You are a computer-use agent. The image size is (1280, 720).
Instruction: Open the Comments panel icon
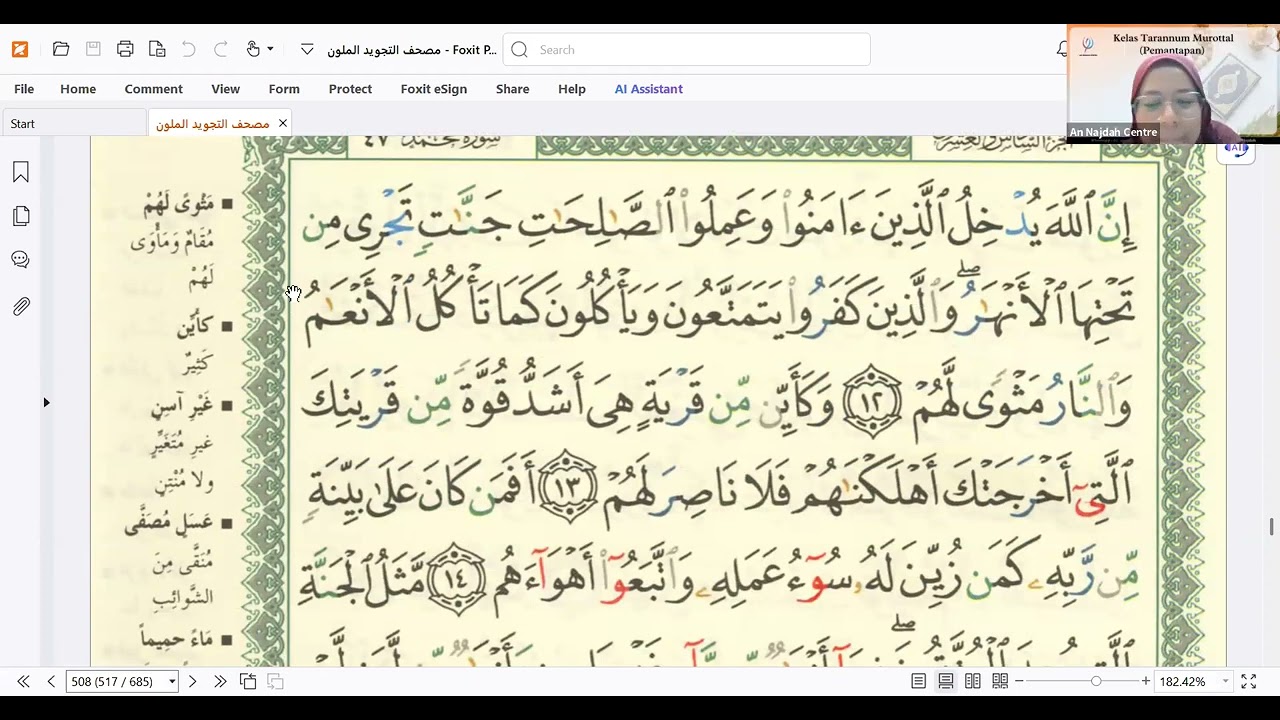(x=20, y=260)
